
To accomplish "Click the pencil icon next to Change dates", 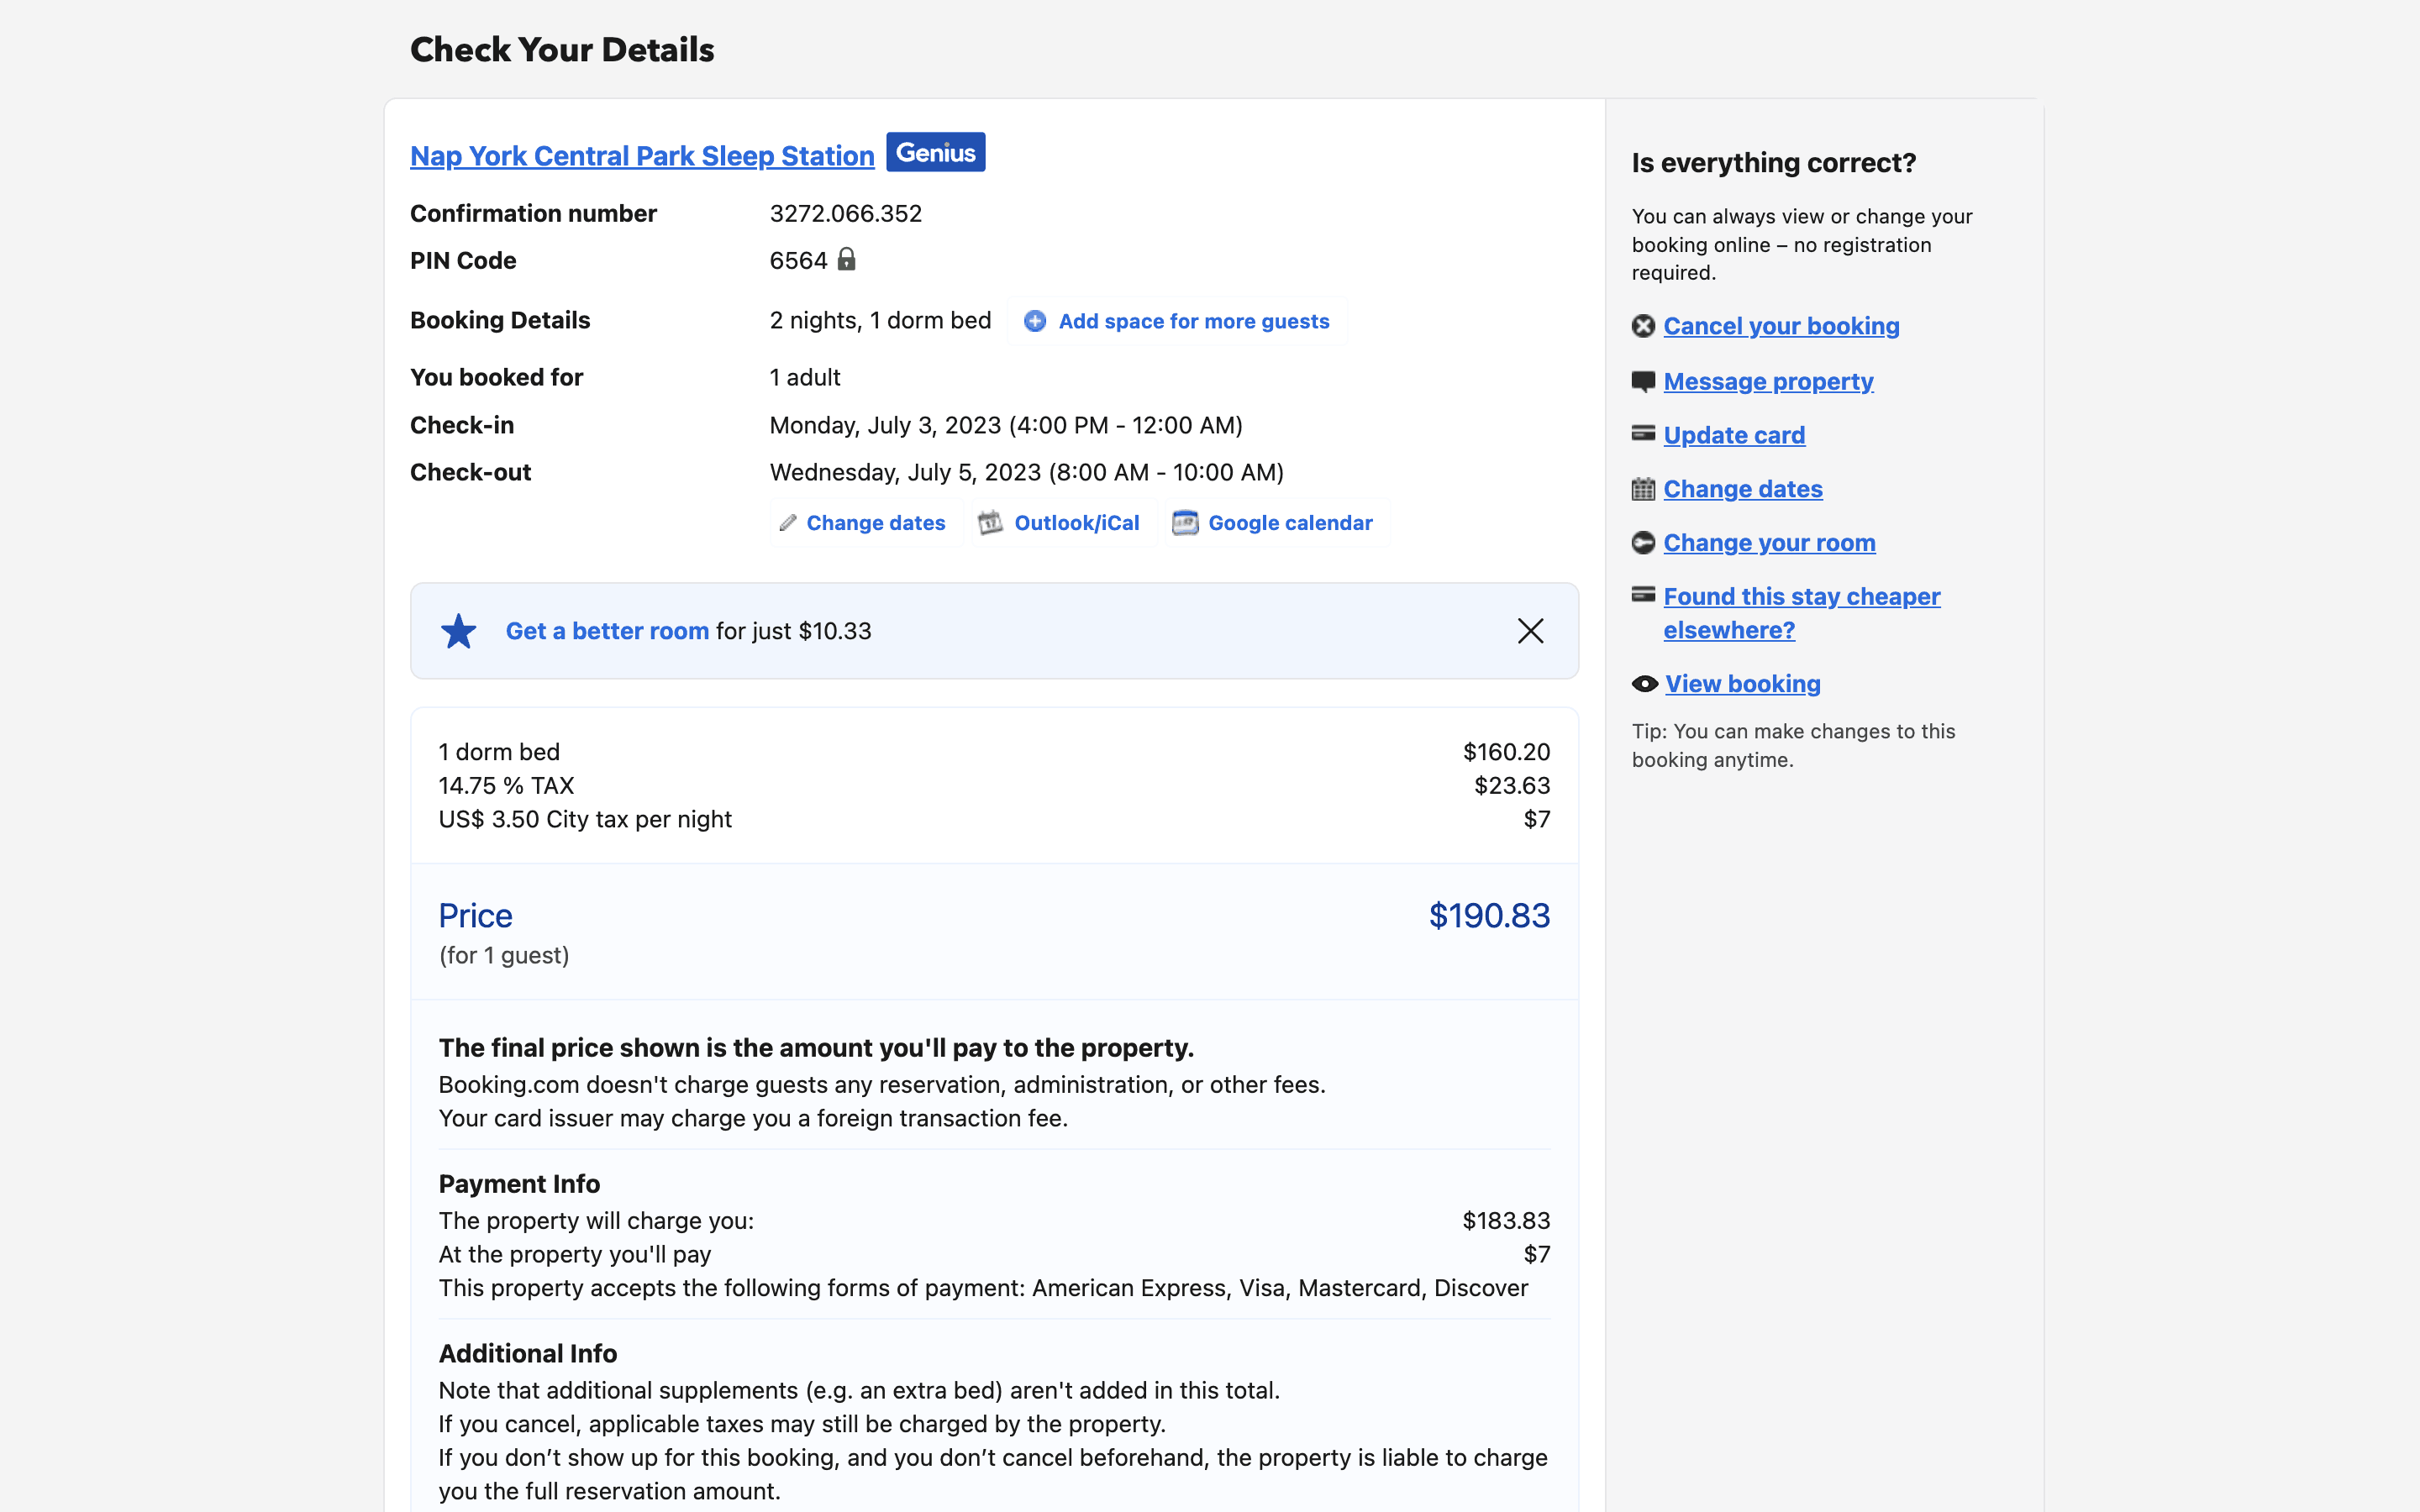I will (788, 523).
